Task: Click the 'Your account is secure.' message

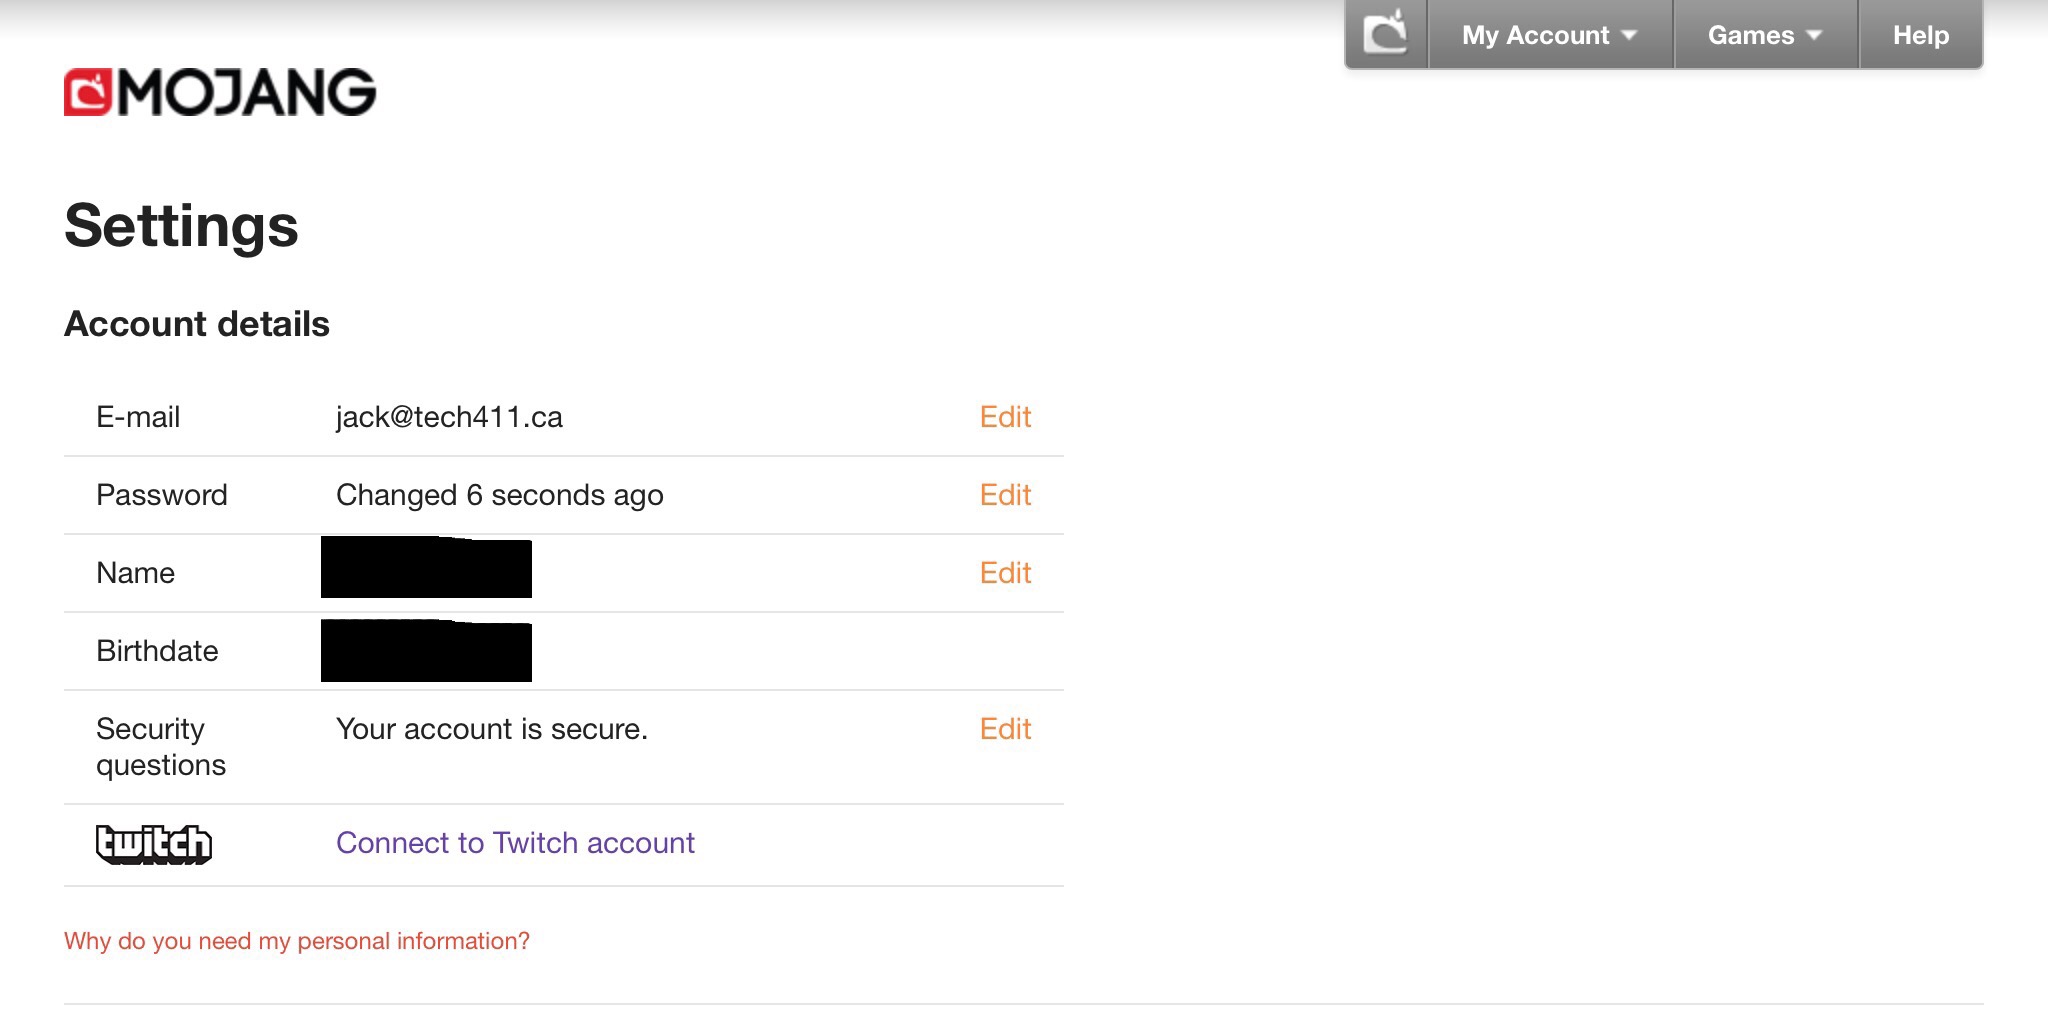Action: [x=492, y=729]
